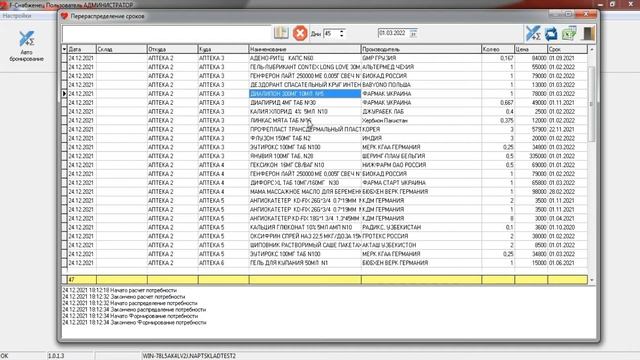640x360 pixels.
Task: Select the ДЕЗОДОРАНТ СПАСАТЕЛЬНЫЙ КРУГ cell
Action: (x=305, y=85)
